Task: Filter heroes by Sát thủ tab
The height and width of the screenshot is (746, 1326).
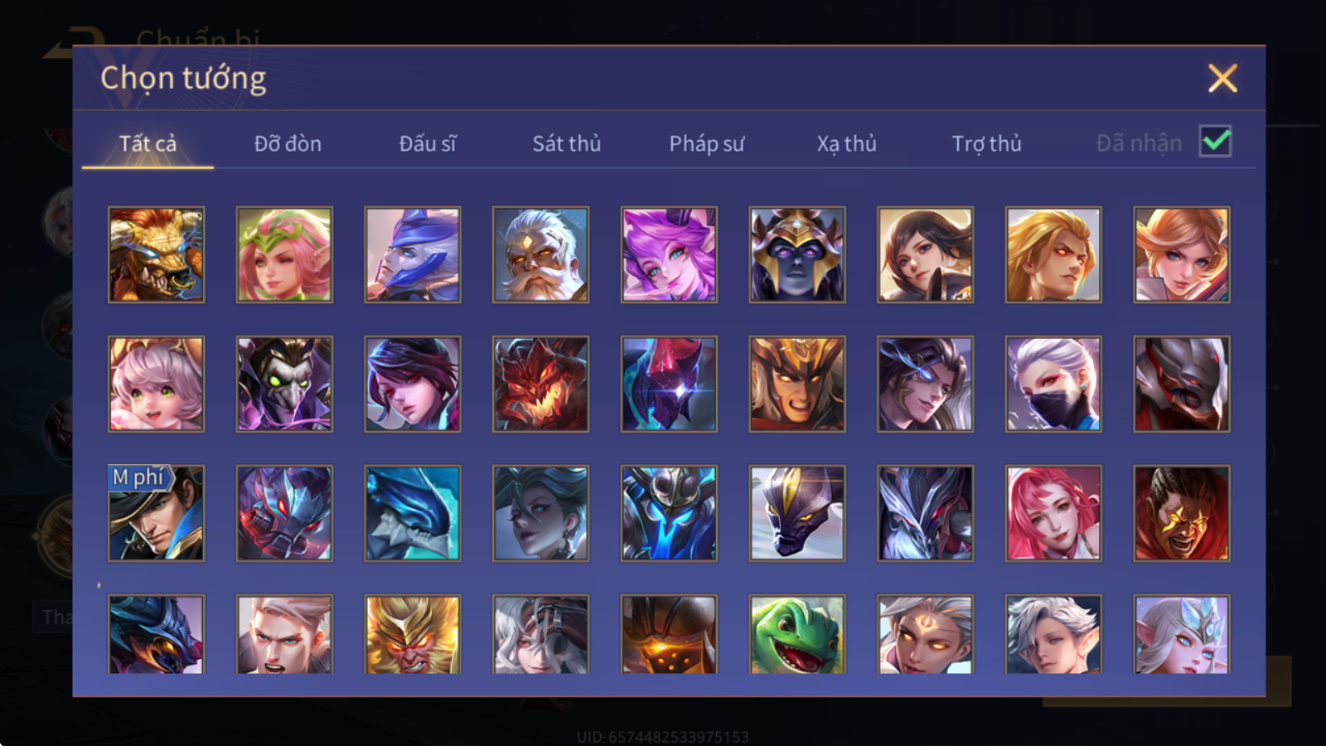Action: (566, 143)
